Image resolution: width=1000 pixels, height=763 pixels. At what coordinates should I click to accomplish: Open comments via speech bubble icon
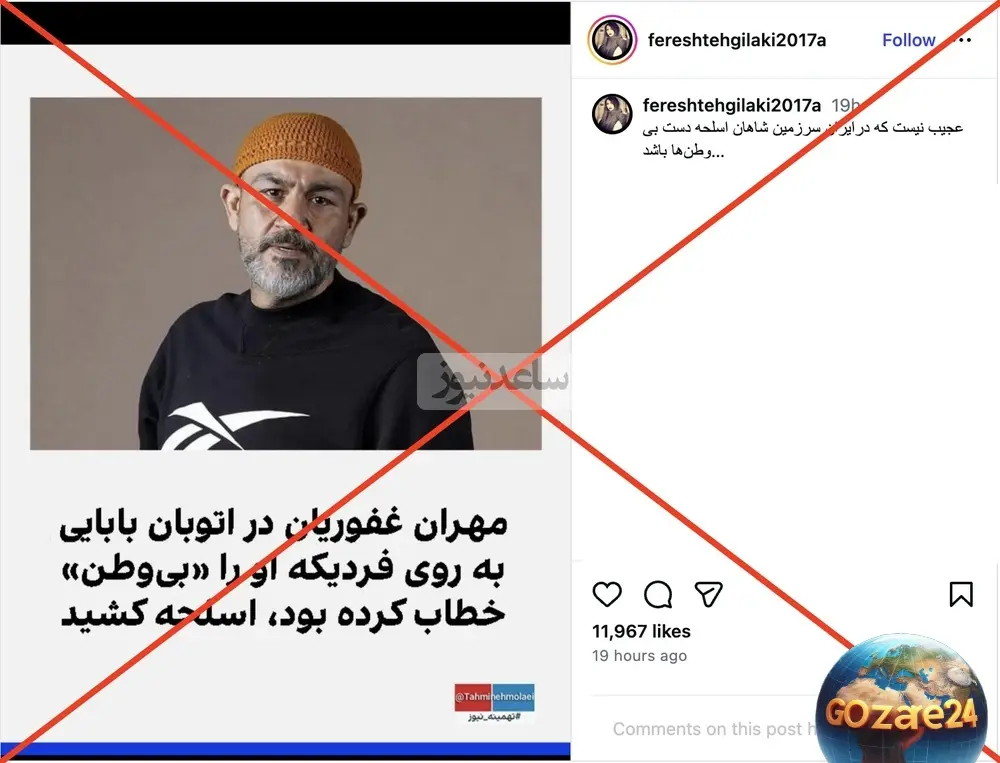click(x=658, y=595)
